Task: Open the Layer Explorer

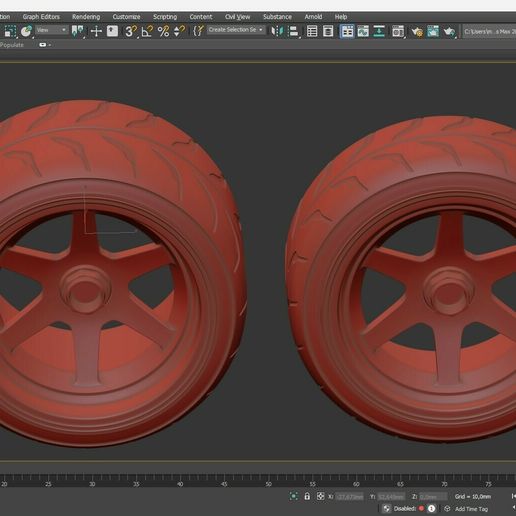Action: 328,31
